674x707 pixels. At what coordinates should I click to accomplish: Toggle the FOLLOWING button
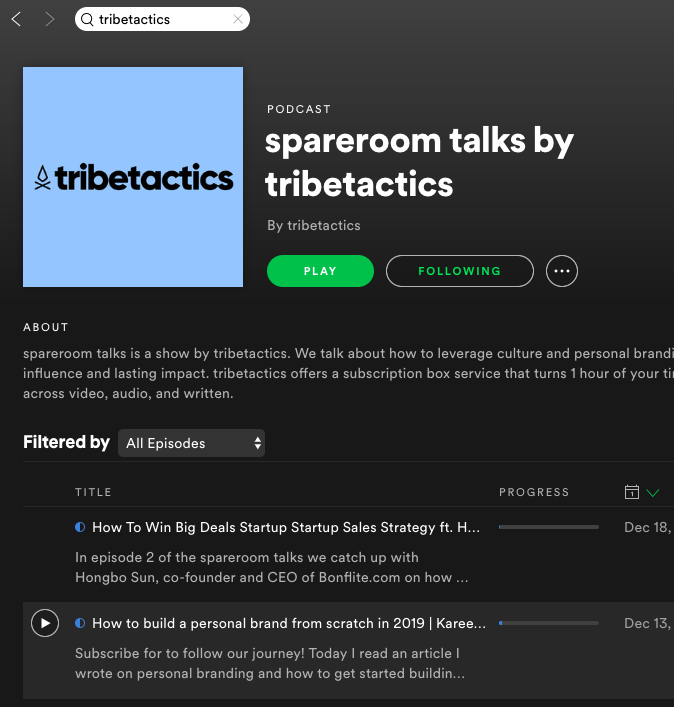[x=459, y=271]
